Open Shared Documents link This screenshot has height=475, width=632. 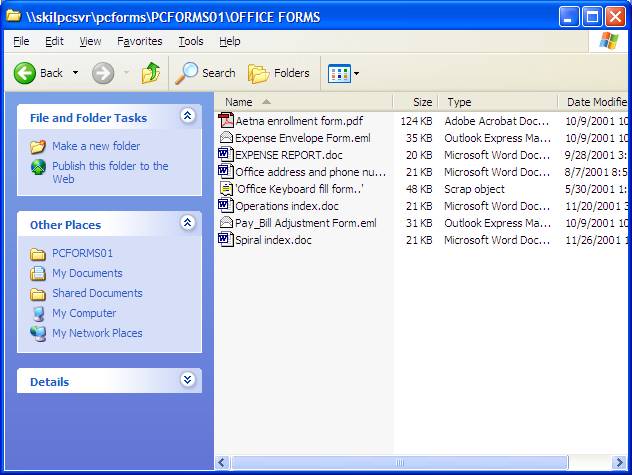[97, 293]
